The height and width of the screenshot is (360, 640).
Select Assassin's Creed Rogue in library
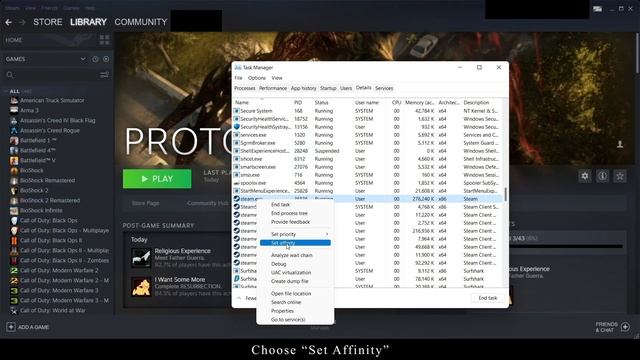50,131
